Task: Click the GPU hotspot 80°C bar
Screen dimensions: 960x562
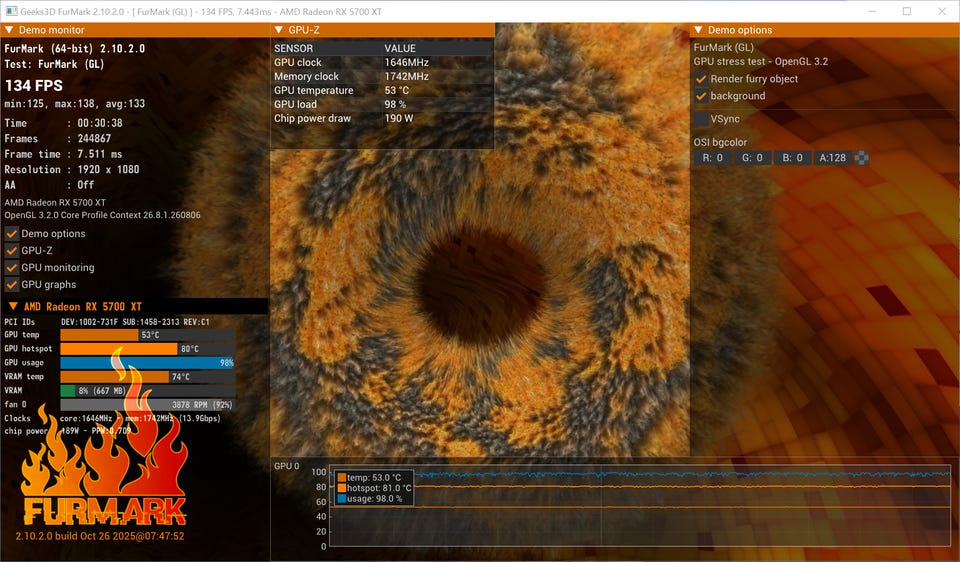Action: 148,349
